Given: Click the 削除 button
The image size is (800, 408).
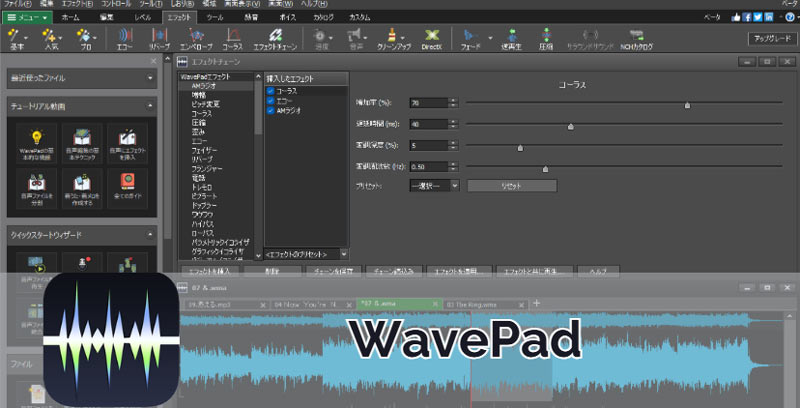Looking at the screenshot, I should (272, 271).
